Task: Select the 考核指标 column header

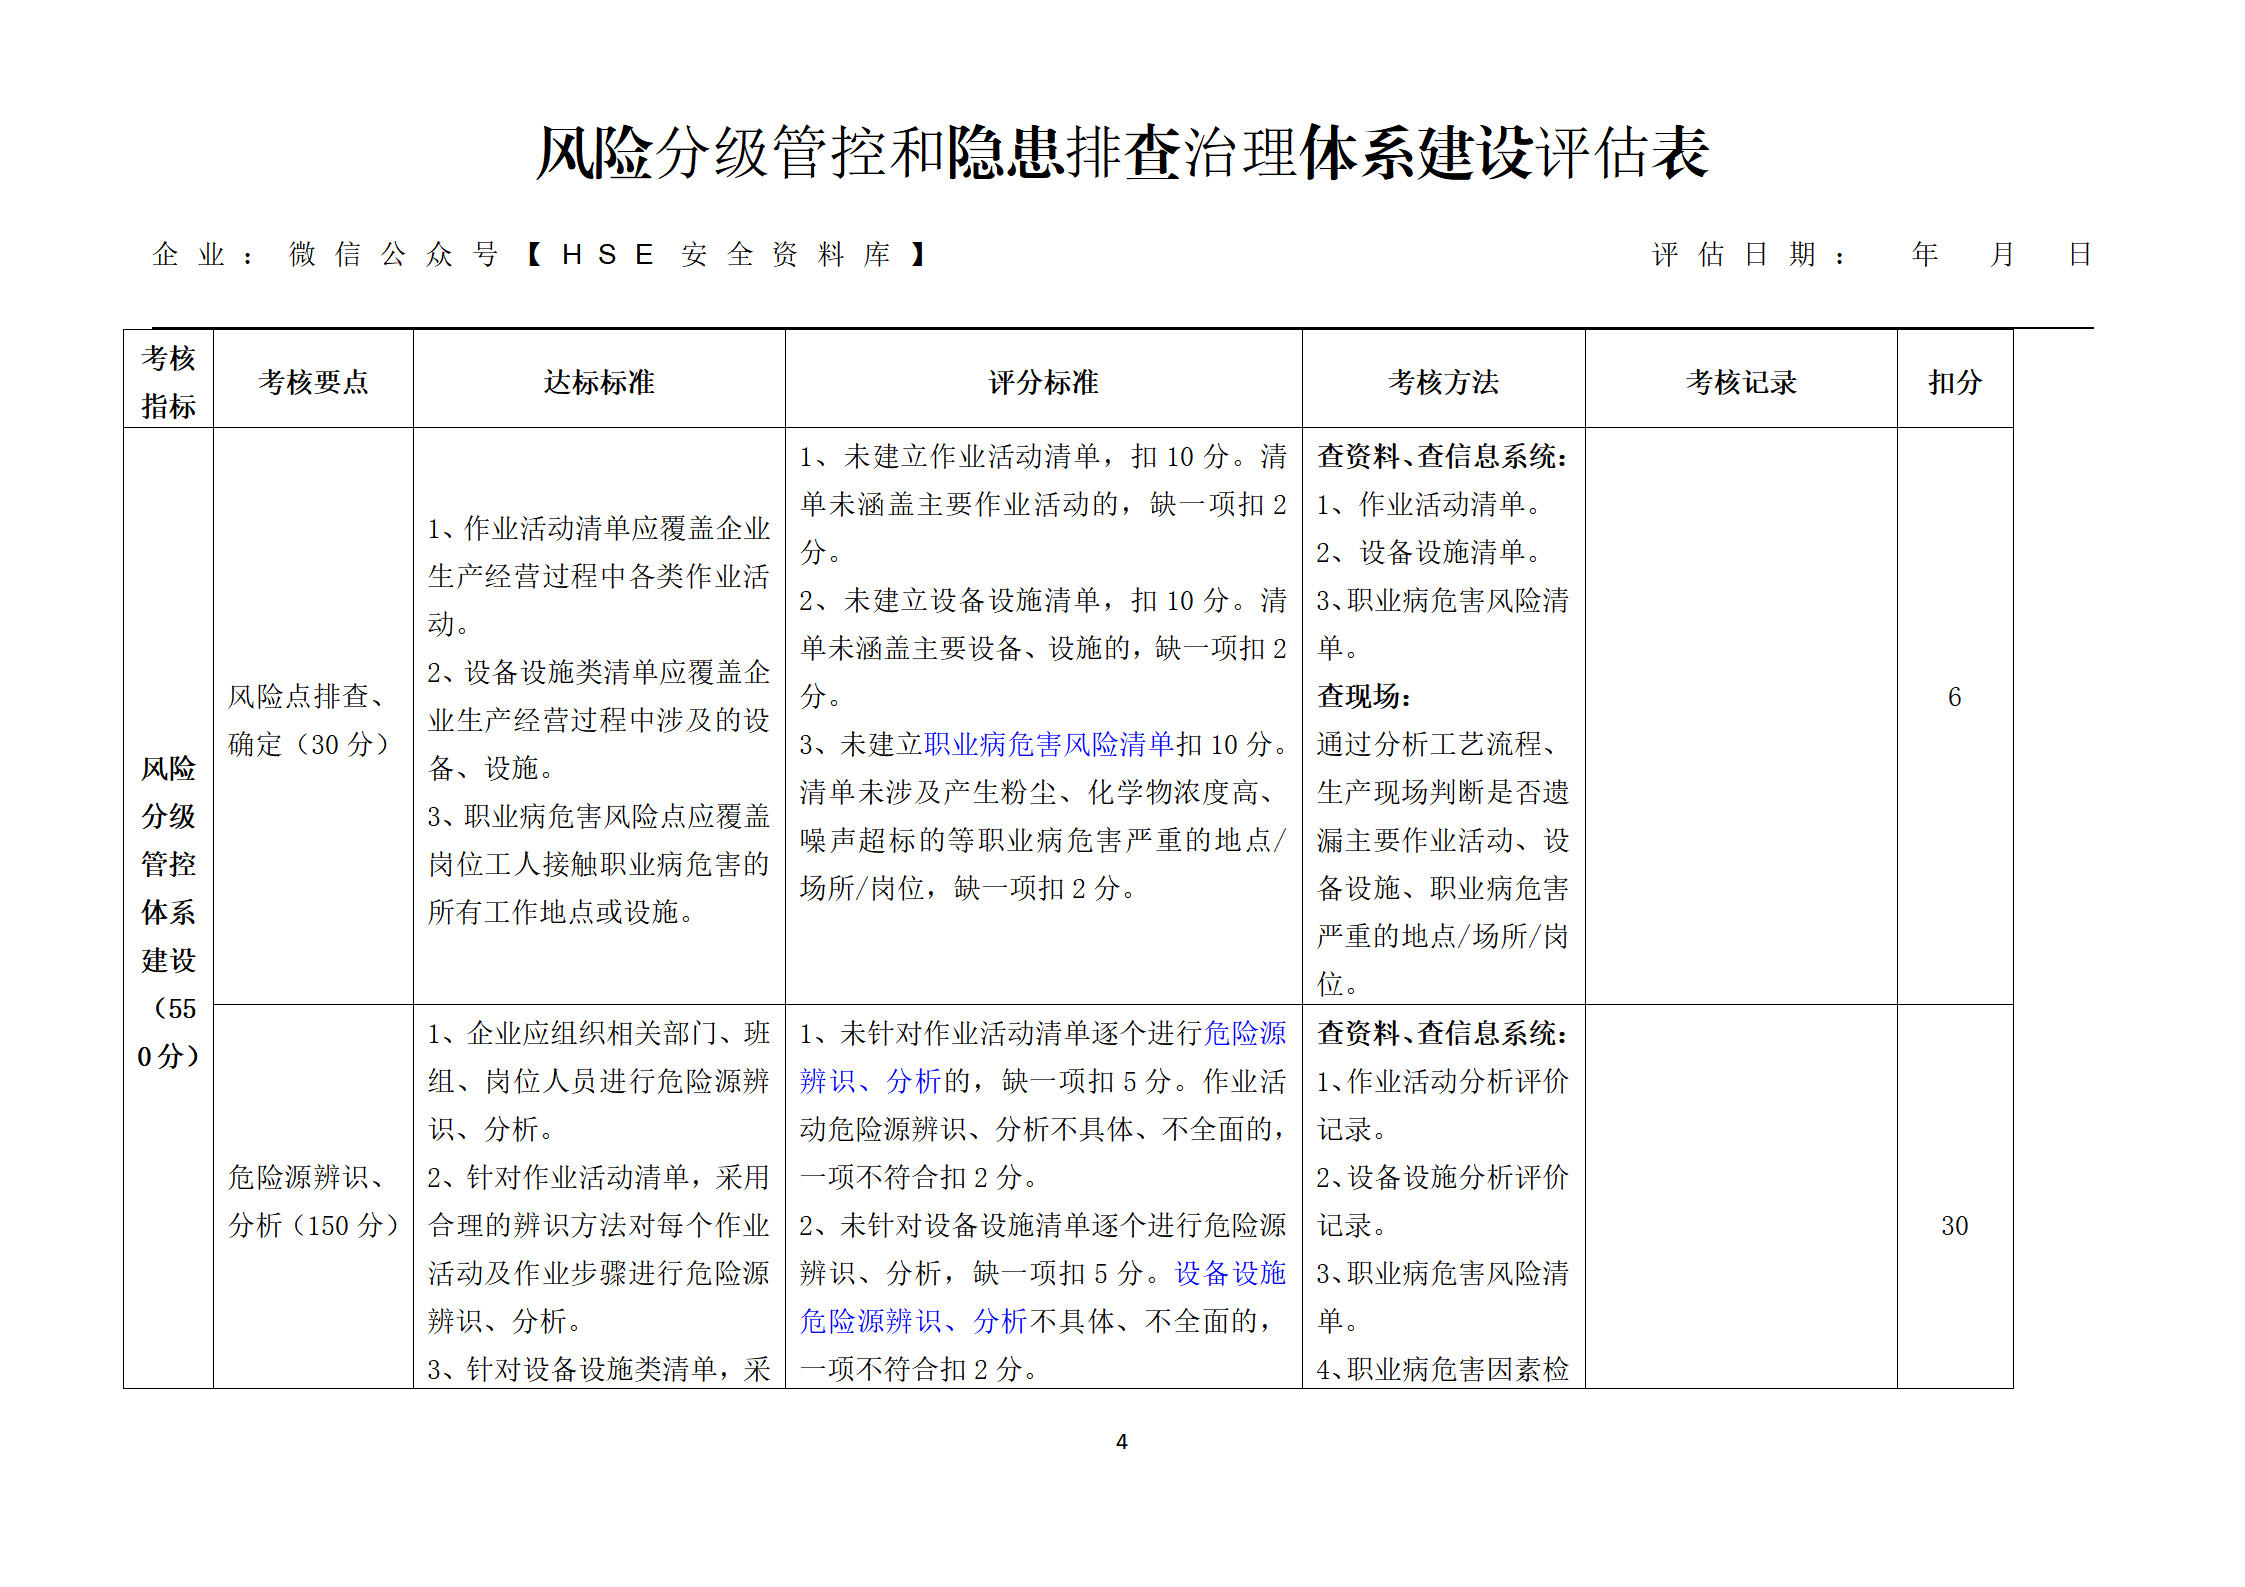Action: coord(168,381)
